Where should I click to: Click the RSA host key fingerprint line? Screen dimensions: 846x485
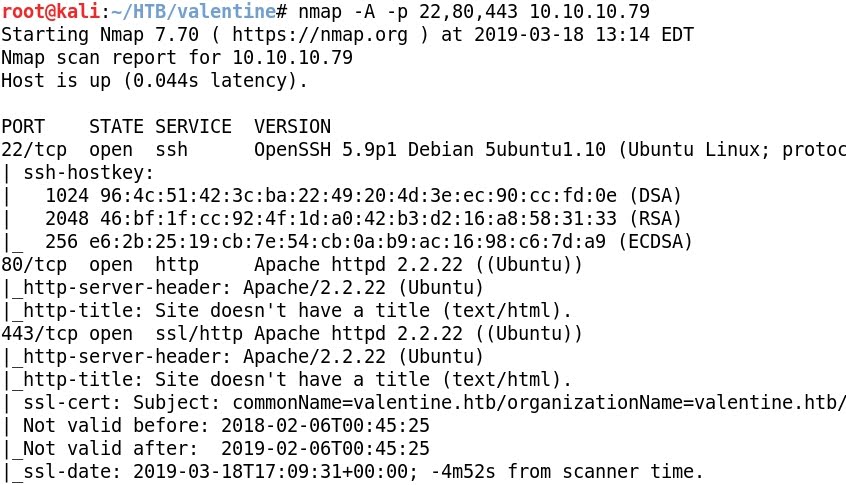coord(363,218)
